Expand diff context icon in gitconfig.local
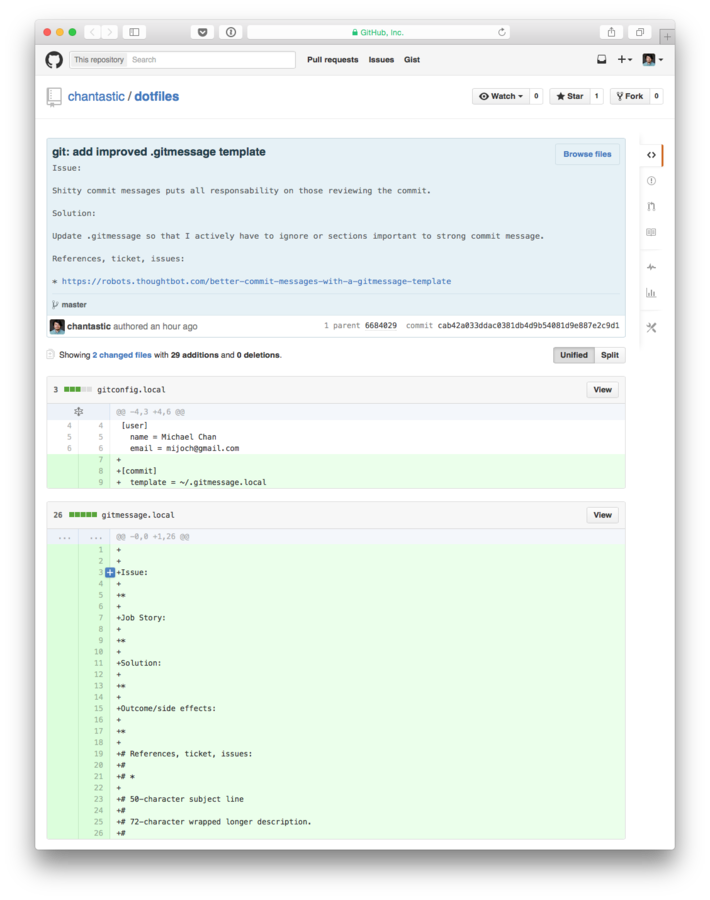 79,412
